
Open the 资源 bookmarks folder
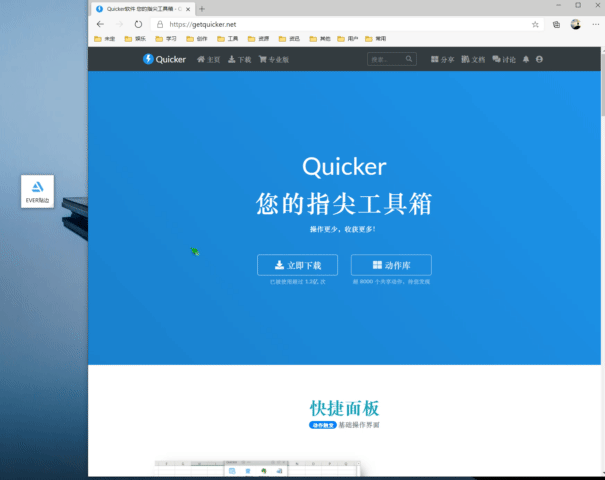pos(259,39)
